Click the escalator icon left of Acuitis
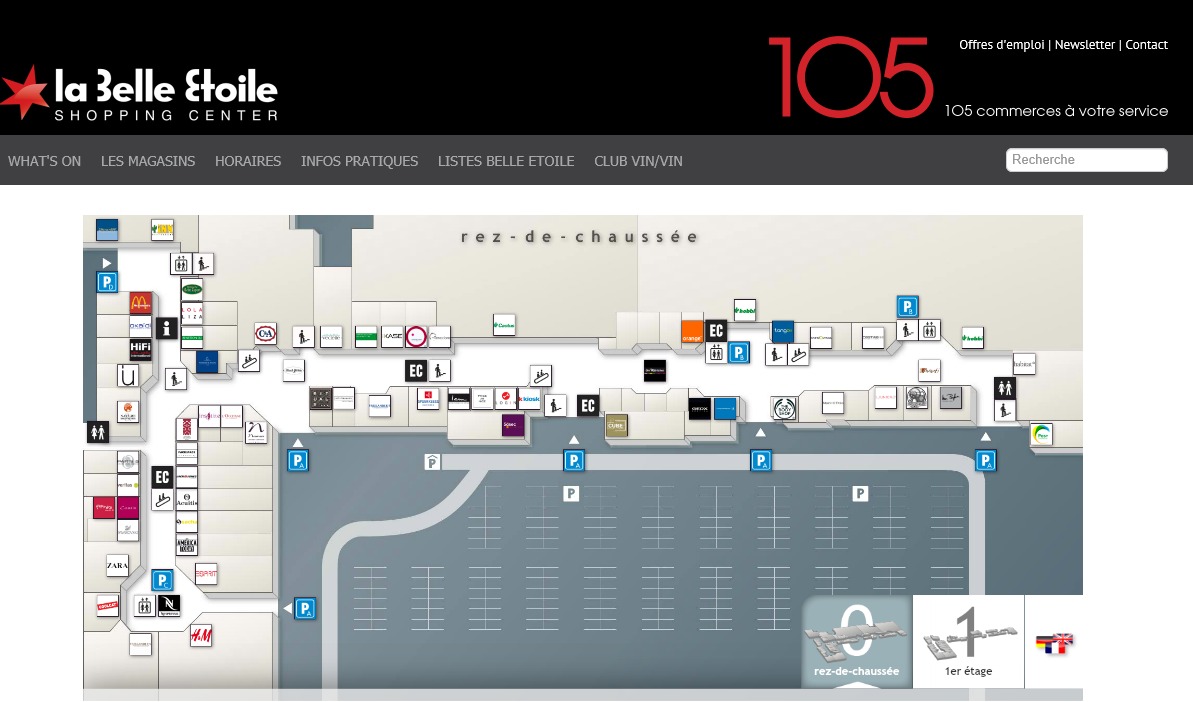Viewport: 1193px width, 702px height. (162, 500)
